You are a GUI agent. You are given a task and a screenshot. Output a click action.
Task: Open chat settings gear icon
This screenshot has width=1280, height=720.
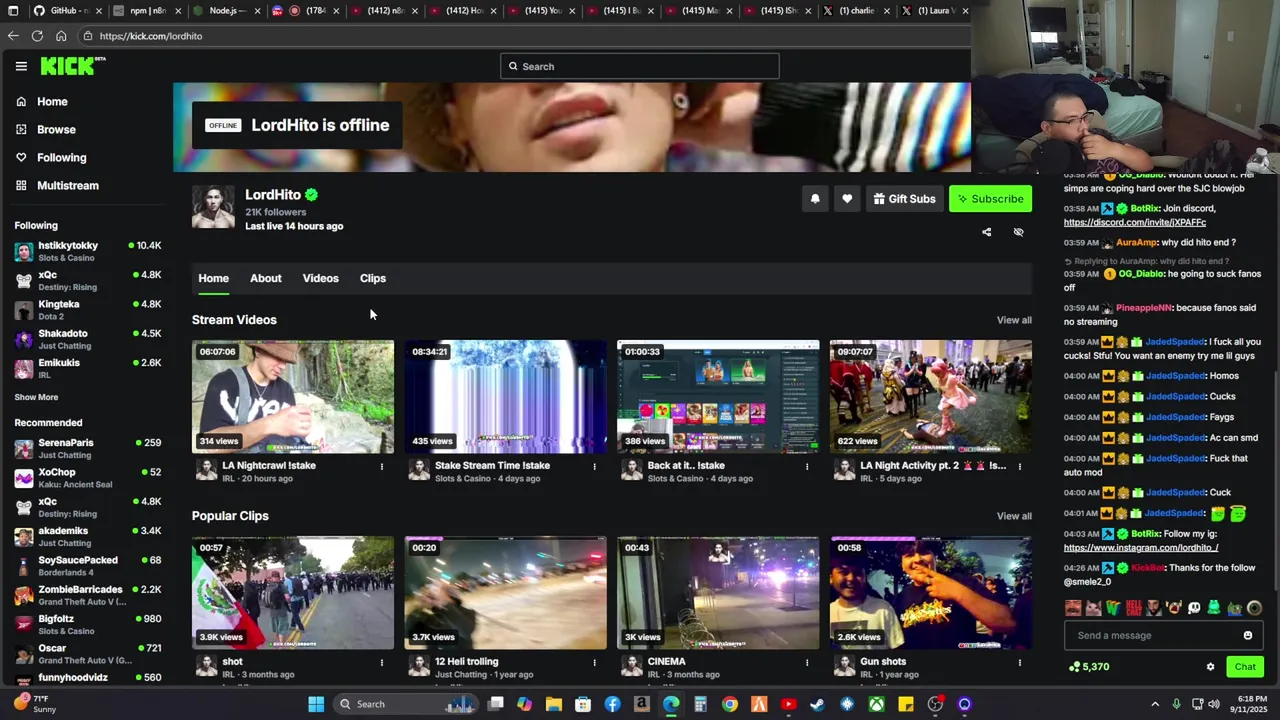(1210, 667)
